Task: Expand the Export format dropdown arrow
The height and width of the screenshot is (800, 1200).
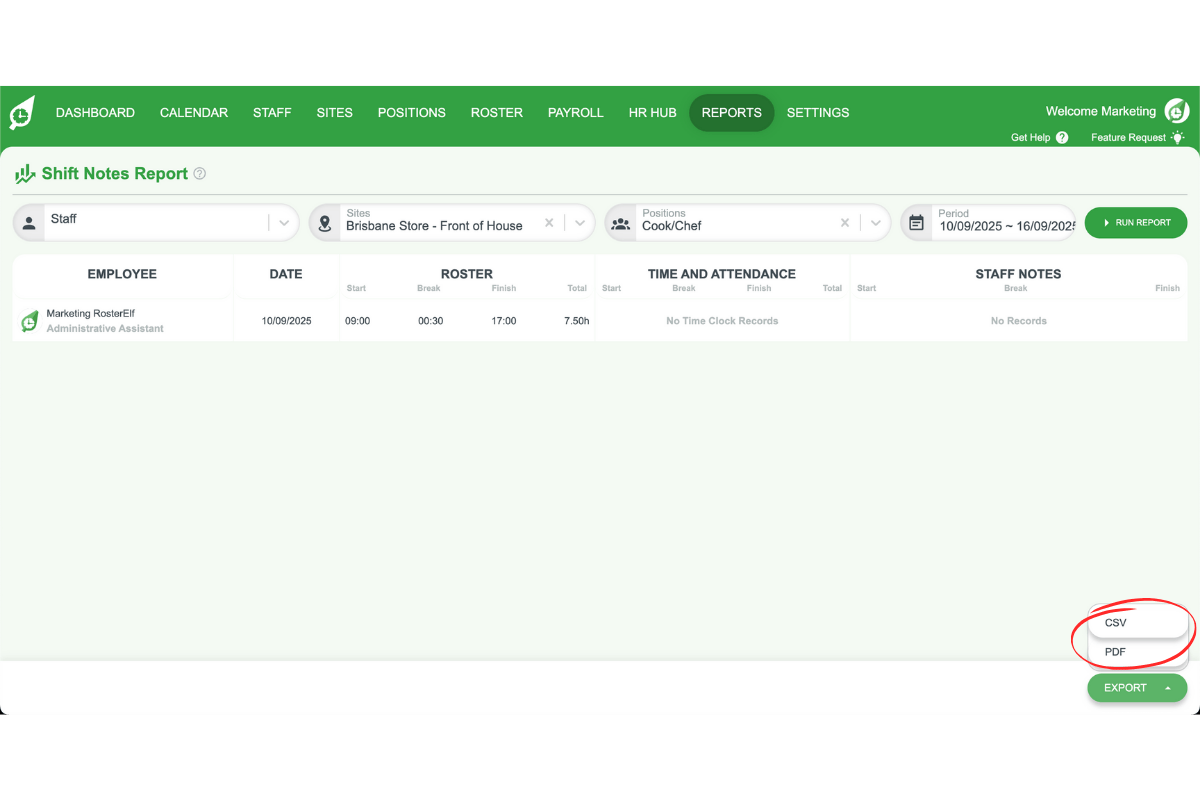Action: coord(1167,687)
